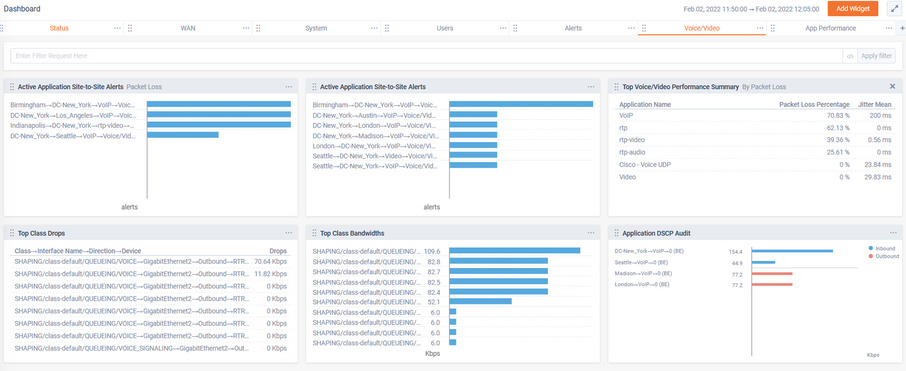Click the Seattle→VoIP→0 (BE) label
The height and width of the screenshot is (371, 906).
click(641, 262)
